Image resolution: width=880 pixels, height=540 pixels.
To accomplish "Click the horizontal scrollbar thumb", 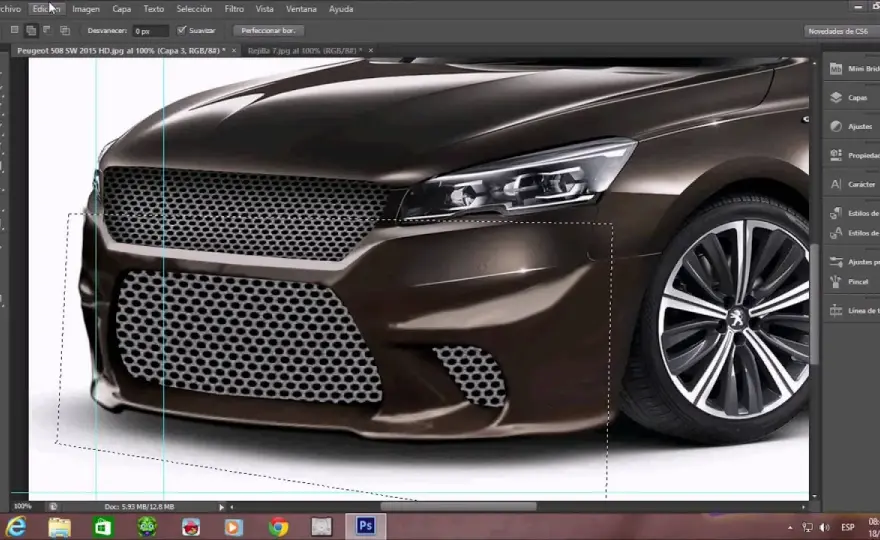I will pyautogui.click(x=459, y=506).
